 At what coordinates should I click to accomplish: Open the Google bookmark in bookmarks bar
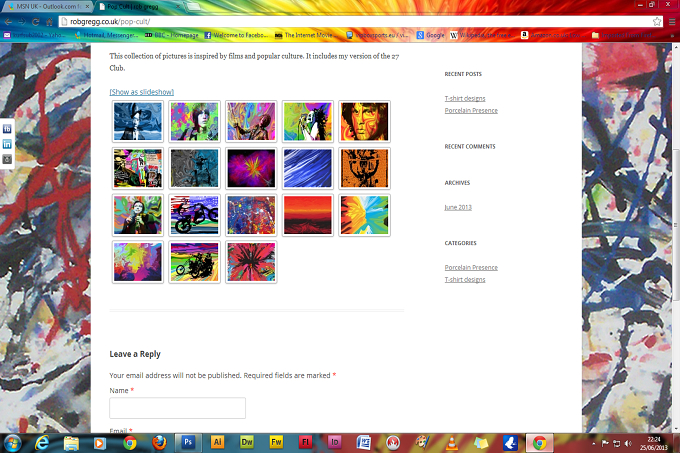431,35
